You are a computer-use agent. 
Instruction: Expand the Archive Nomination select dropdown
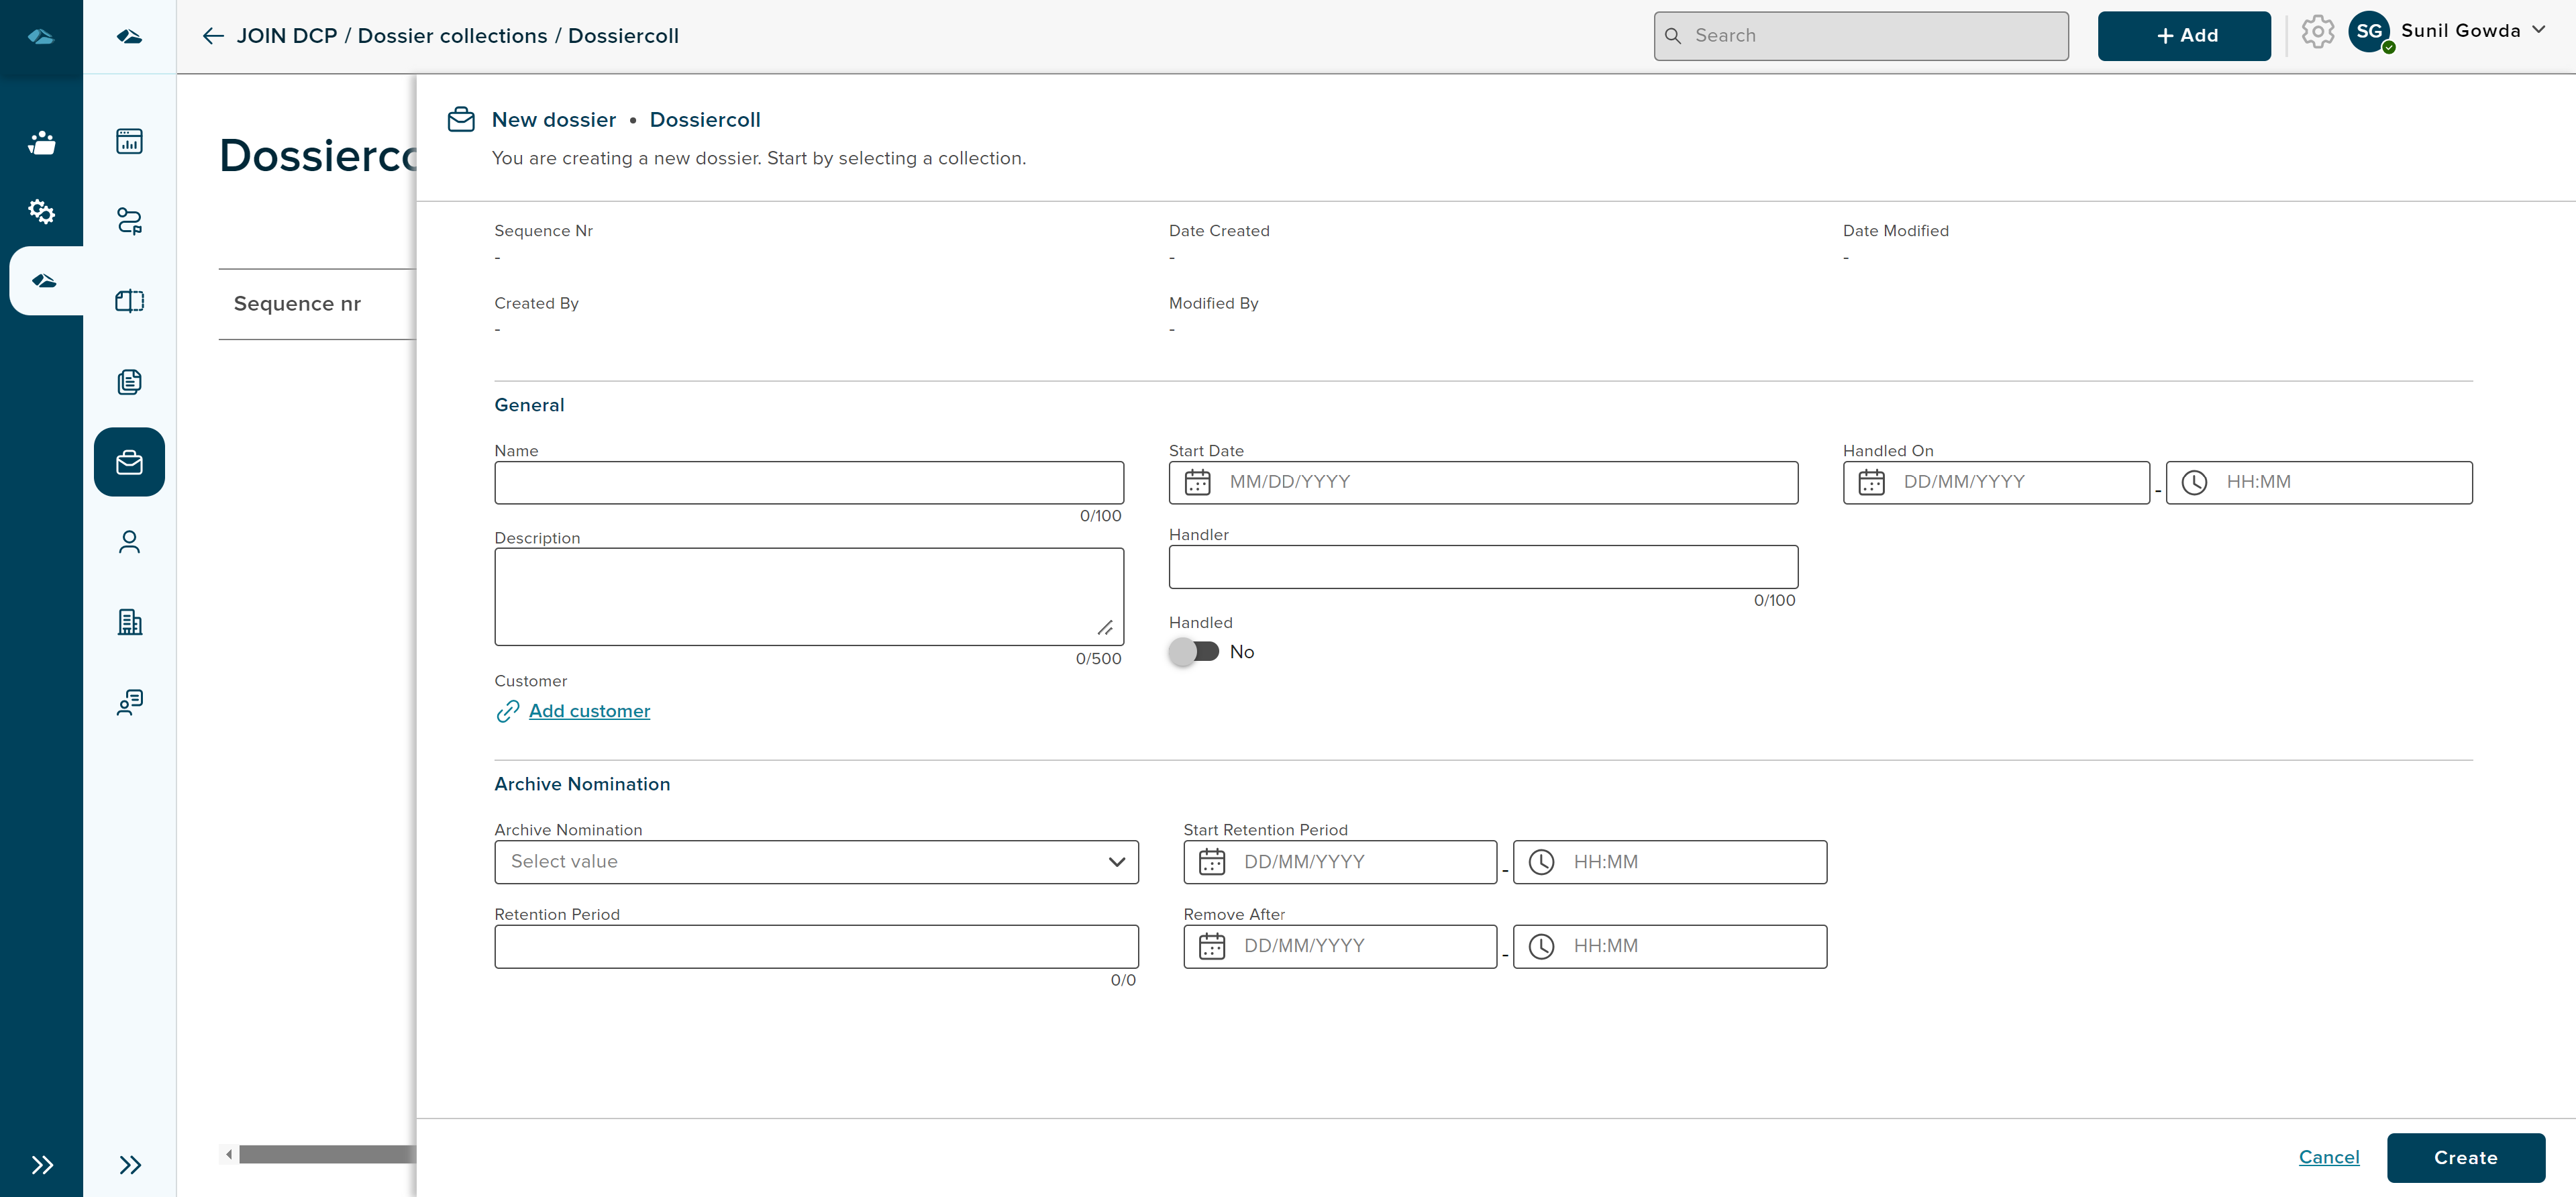(x=816, y=862)
